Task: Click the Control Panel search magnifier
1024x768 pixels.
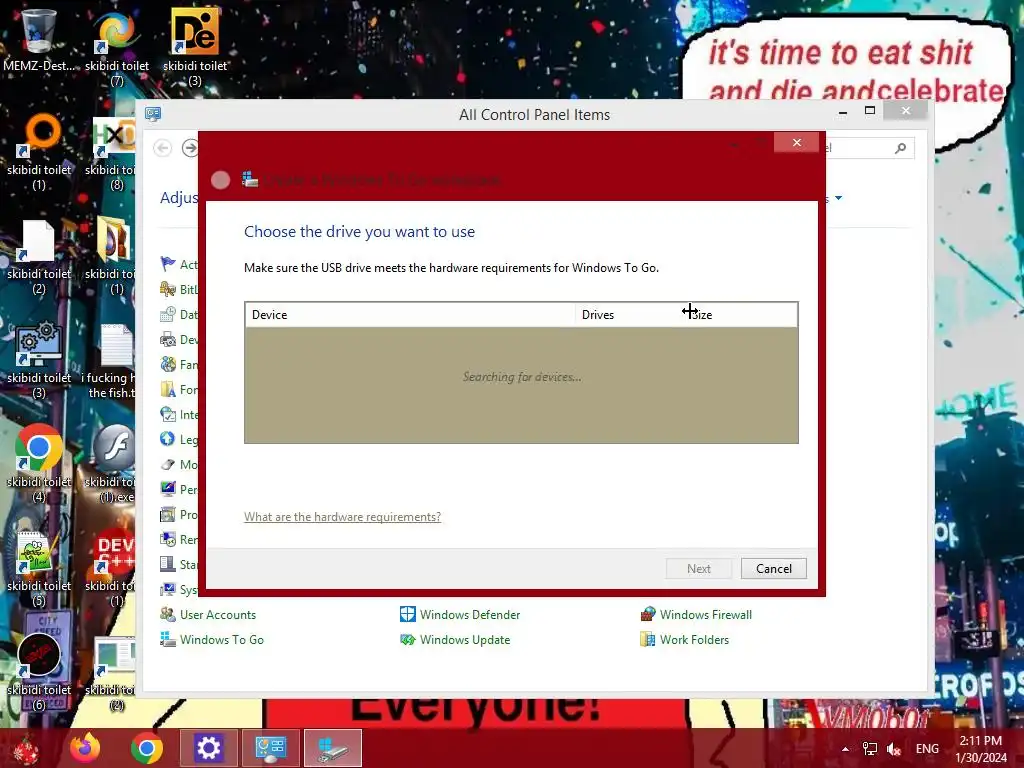Action: tap(901, 148)
